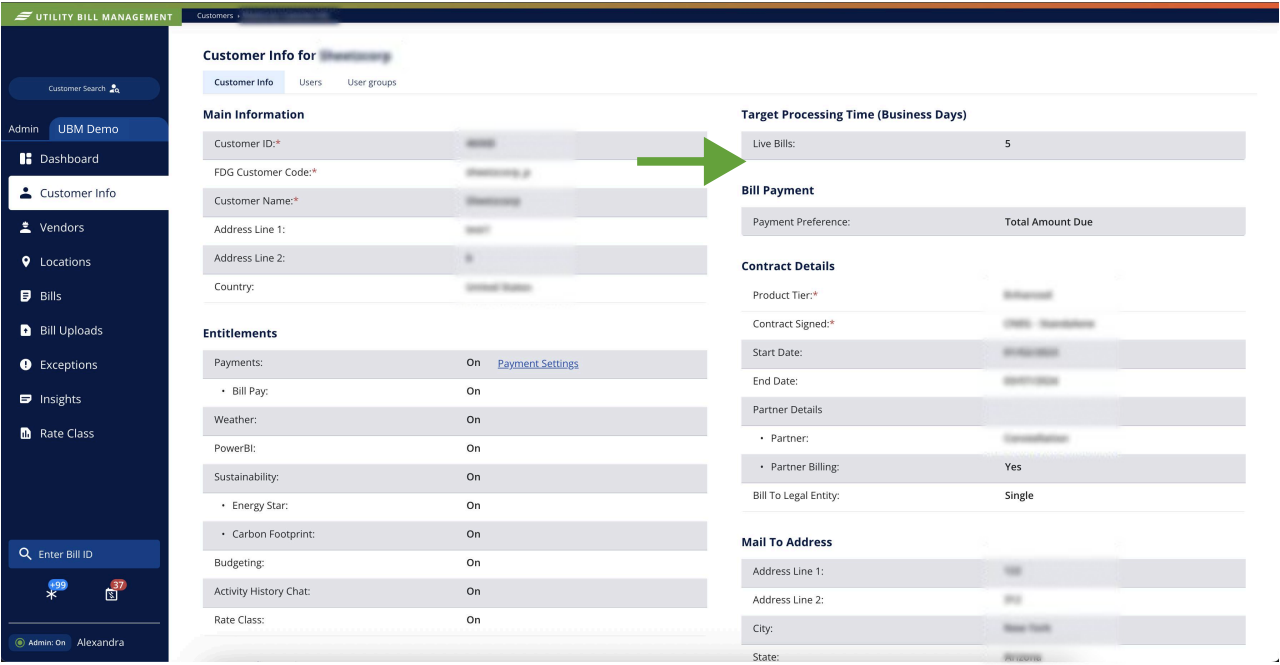Screen dimensions: 1280x665
Task: Click the Partner Billing Yes value
Action: point(1013,467)
